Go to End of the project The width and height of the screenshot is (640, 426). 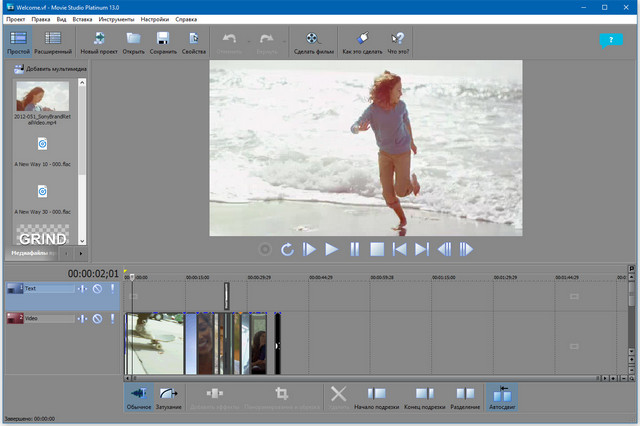click(422, 249)
